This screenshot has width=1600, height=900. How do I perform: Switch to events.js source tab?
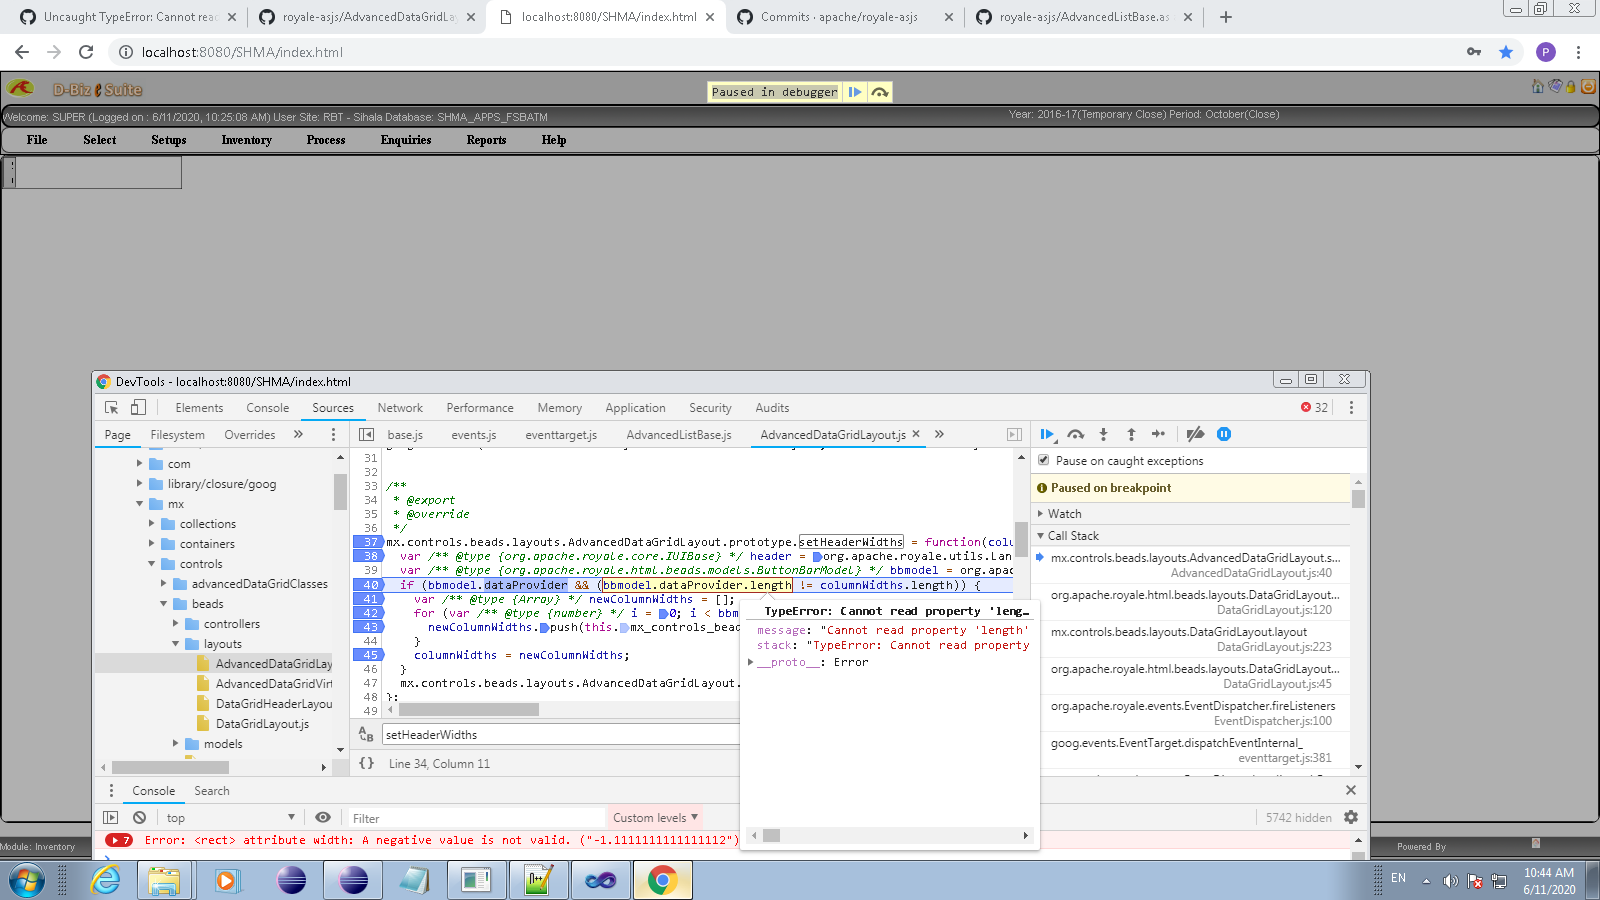(473, 435)
